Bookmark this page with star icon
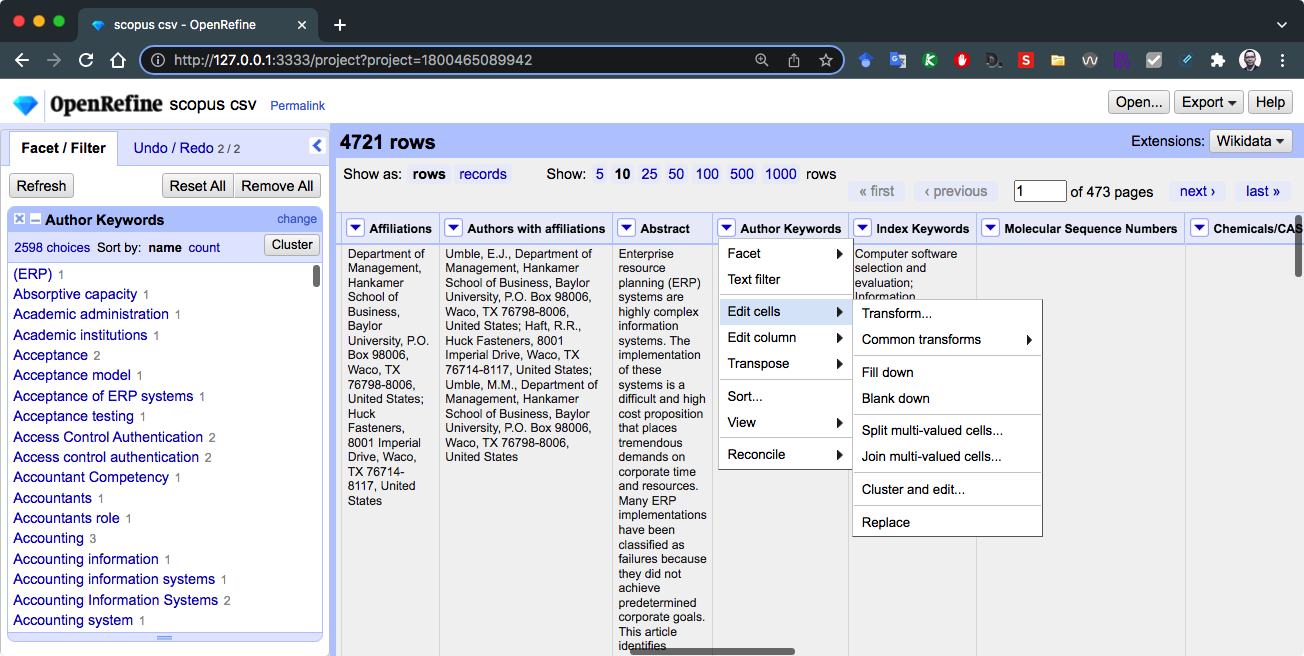The width and height of the screenshot is (1304, 656). (x=826, y=60)
